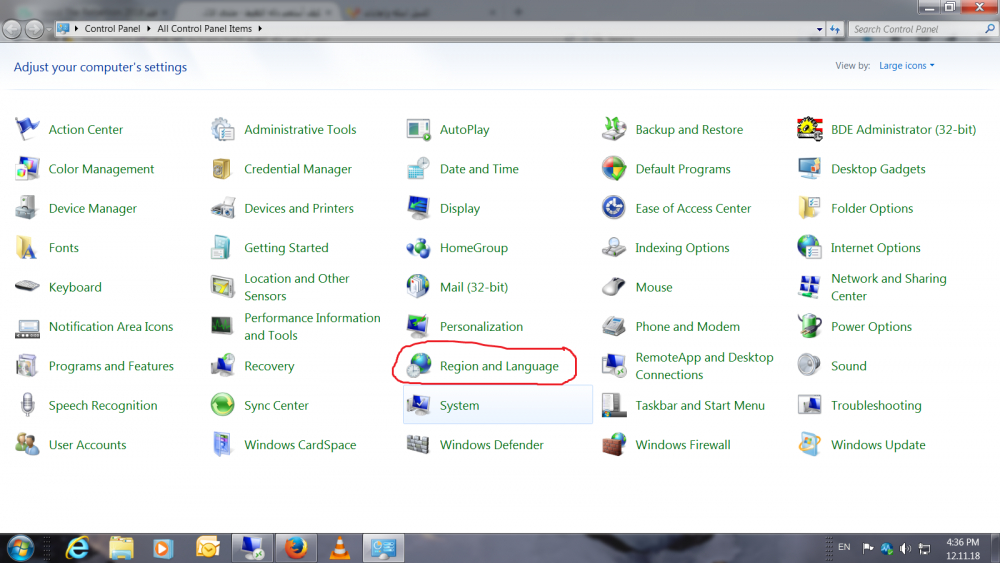1000x563 pixels.
Task: Click the Color Management icon
Action: click(27, 169)
